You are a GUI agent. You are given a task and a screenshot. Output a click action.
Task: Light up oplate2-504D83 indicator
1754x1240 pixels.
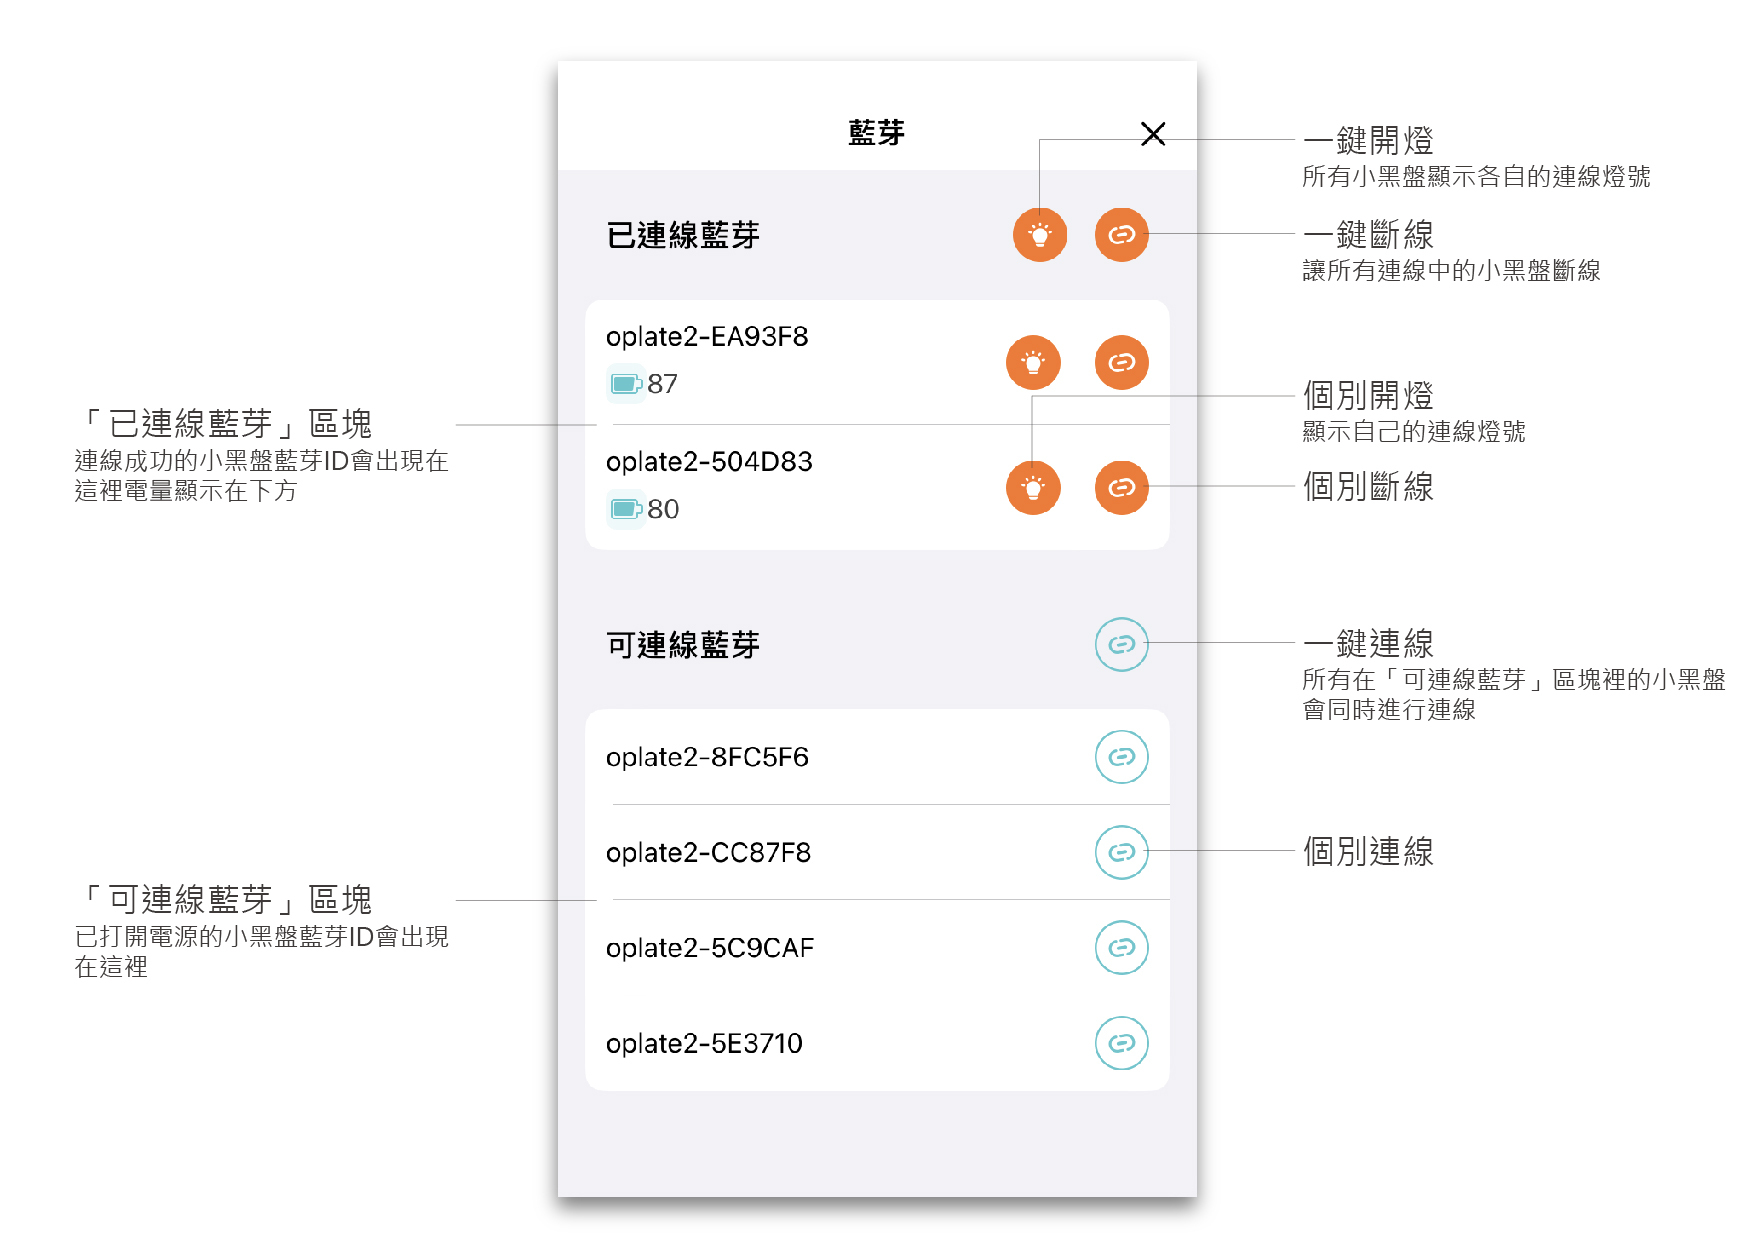click(1033, 488)
